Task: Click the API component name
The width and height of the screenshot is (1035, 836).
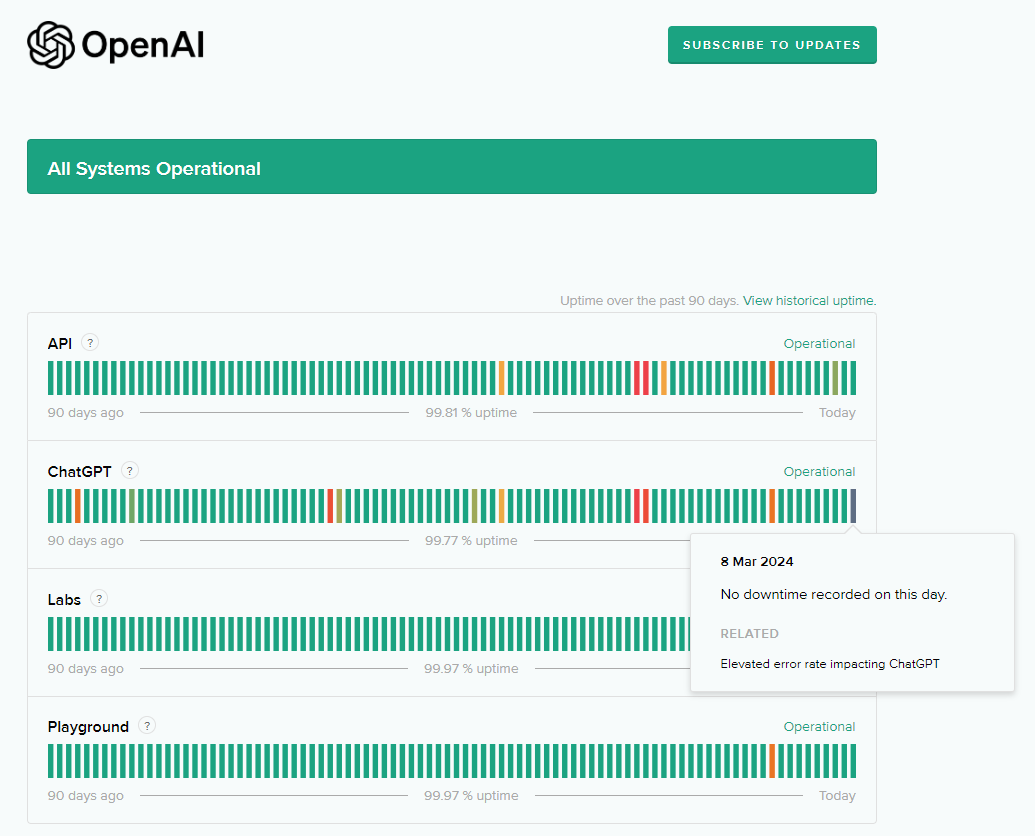Action: (x=59, y=343)
